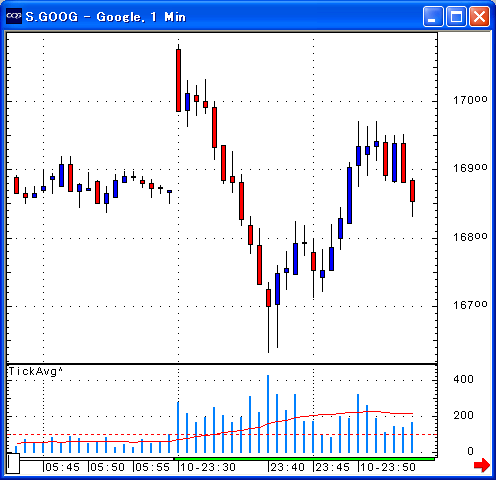Screen dimensions: 496x480
Task: Click the 05:55 time axis label
Action: (152, 467)
